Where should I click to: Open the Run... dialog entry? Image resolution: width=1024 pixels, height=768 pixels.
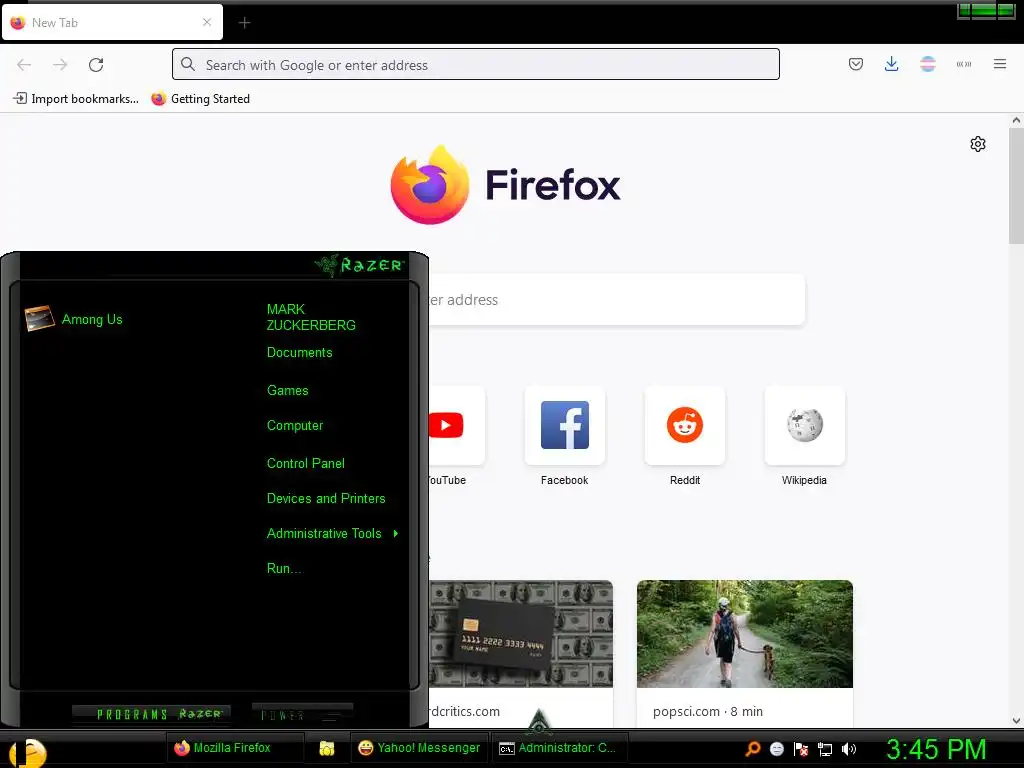283,569
